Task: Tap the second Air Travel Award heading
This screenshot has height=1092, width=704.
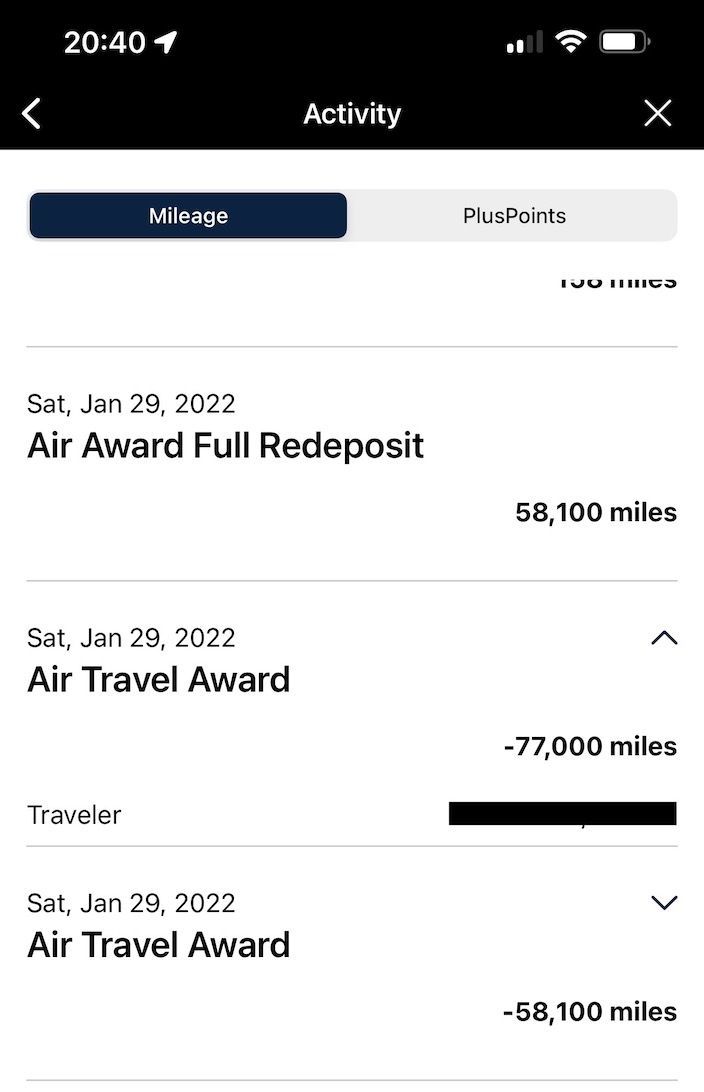Action: tap(159, 945)
